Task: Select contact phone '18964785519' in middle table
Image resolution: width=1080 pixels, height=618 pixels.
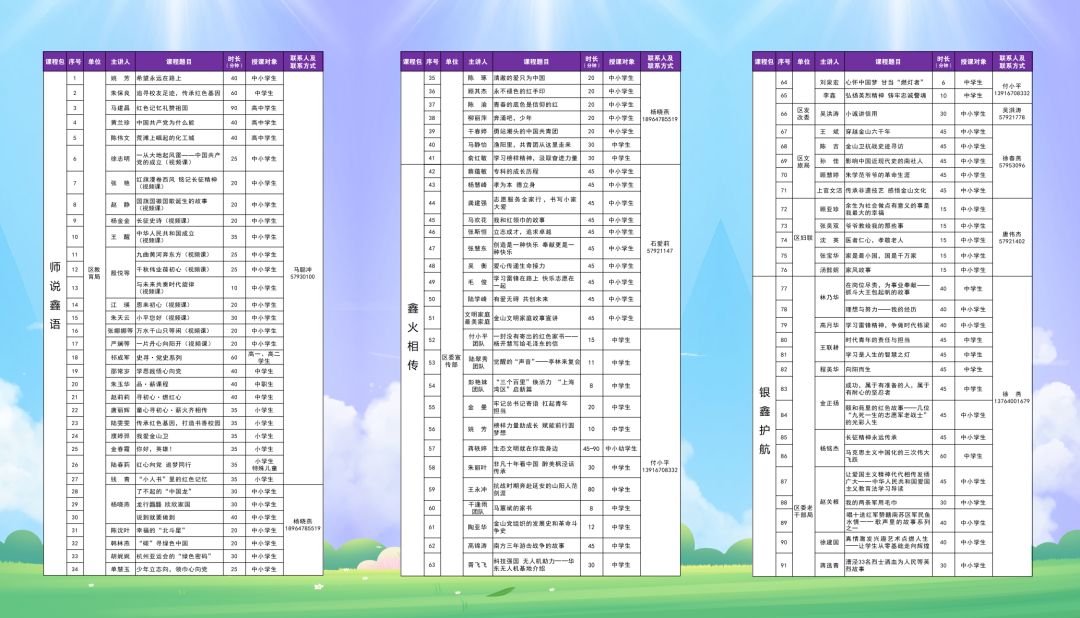Action: pyautogui.click(x=660, y=119)
